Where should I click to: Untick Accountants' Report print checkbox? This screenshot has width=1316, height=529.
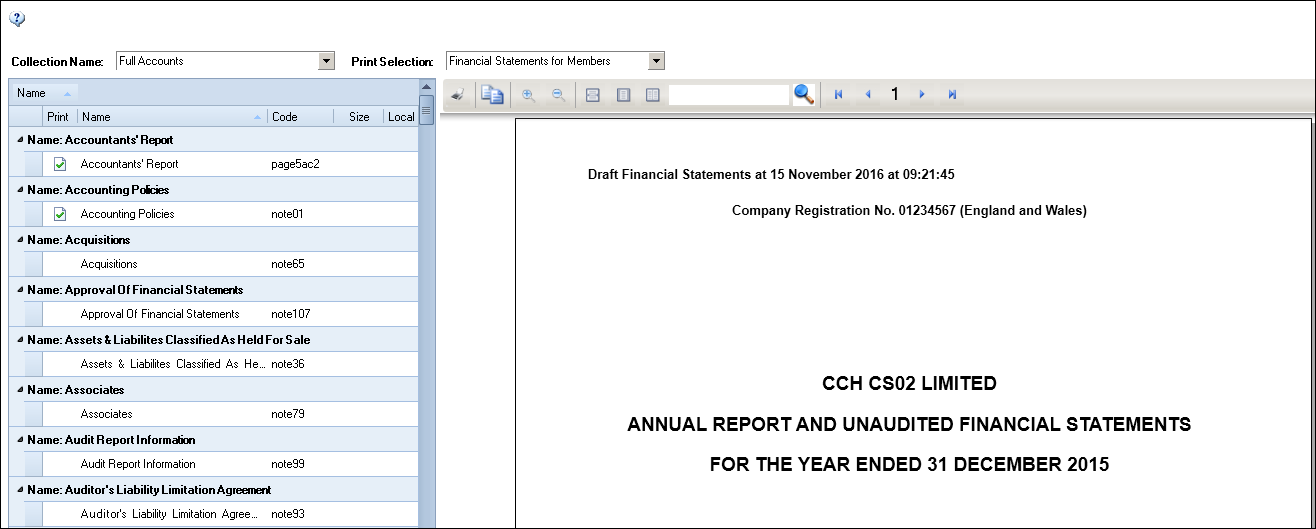point(60,164)
